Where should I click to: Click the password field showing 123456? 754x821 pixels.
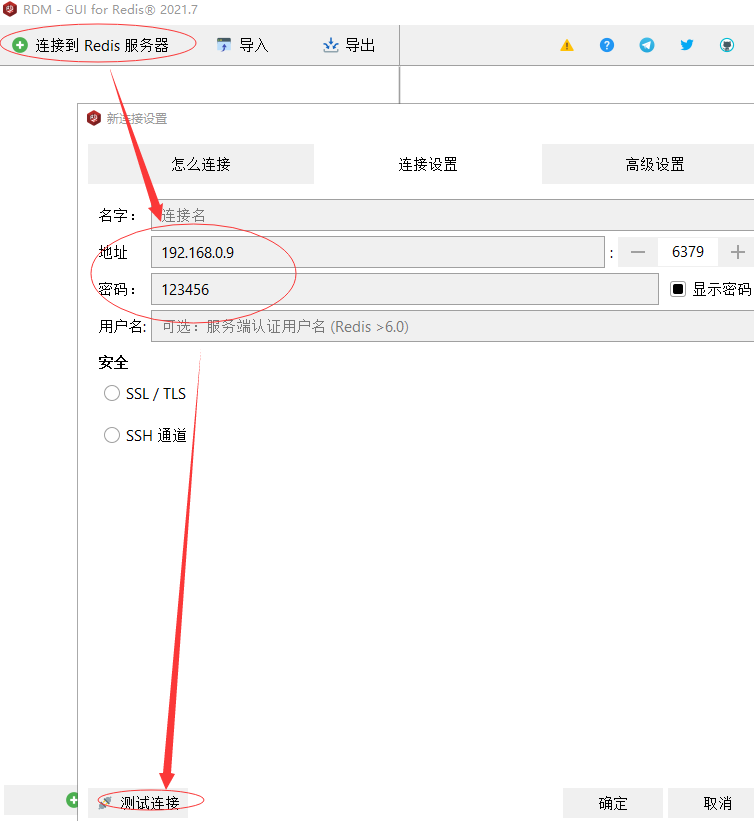click(x=405, y=289)
